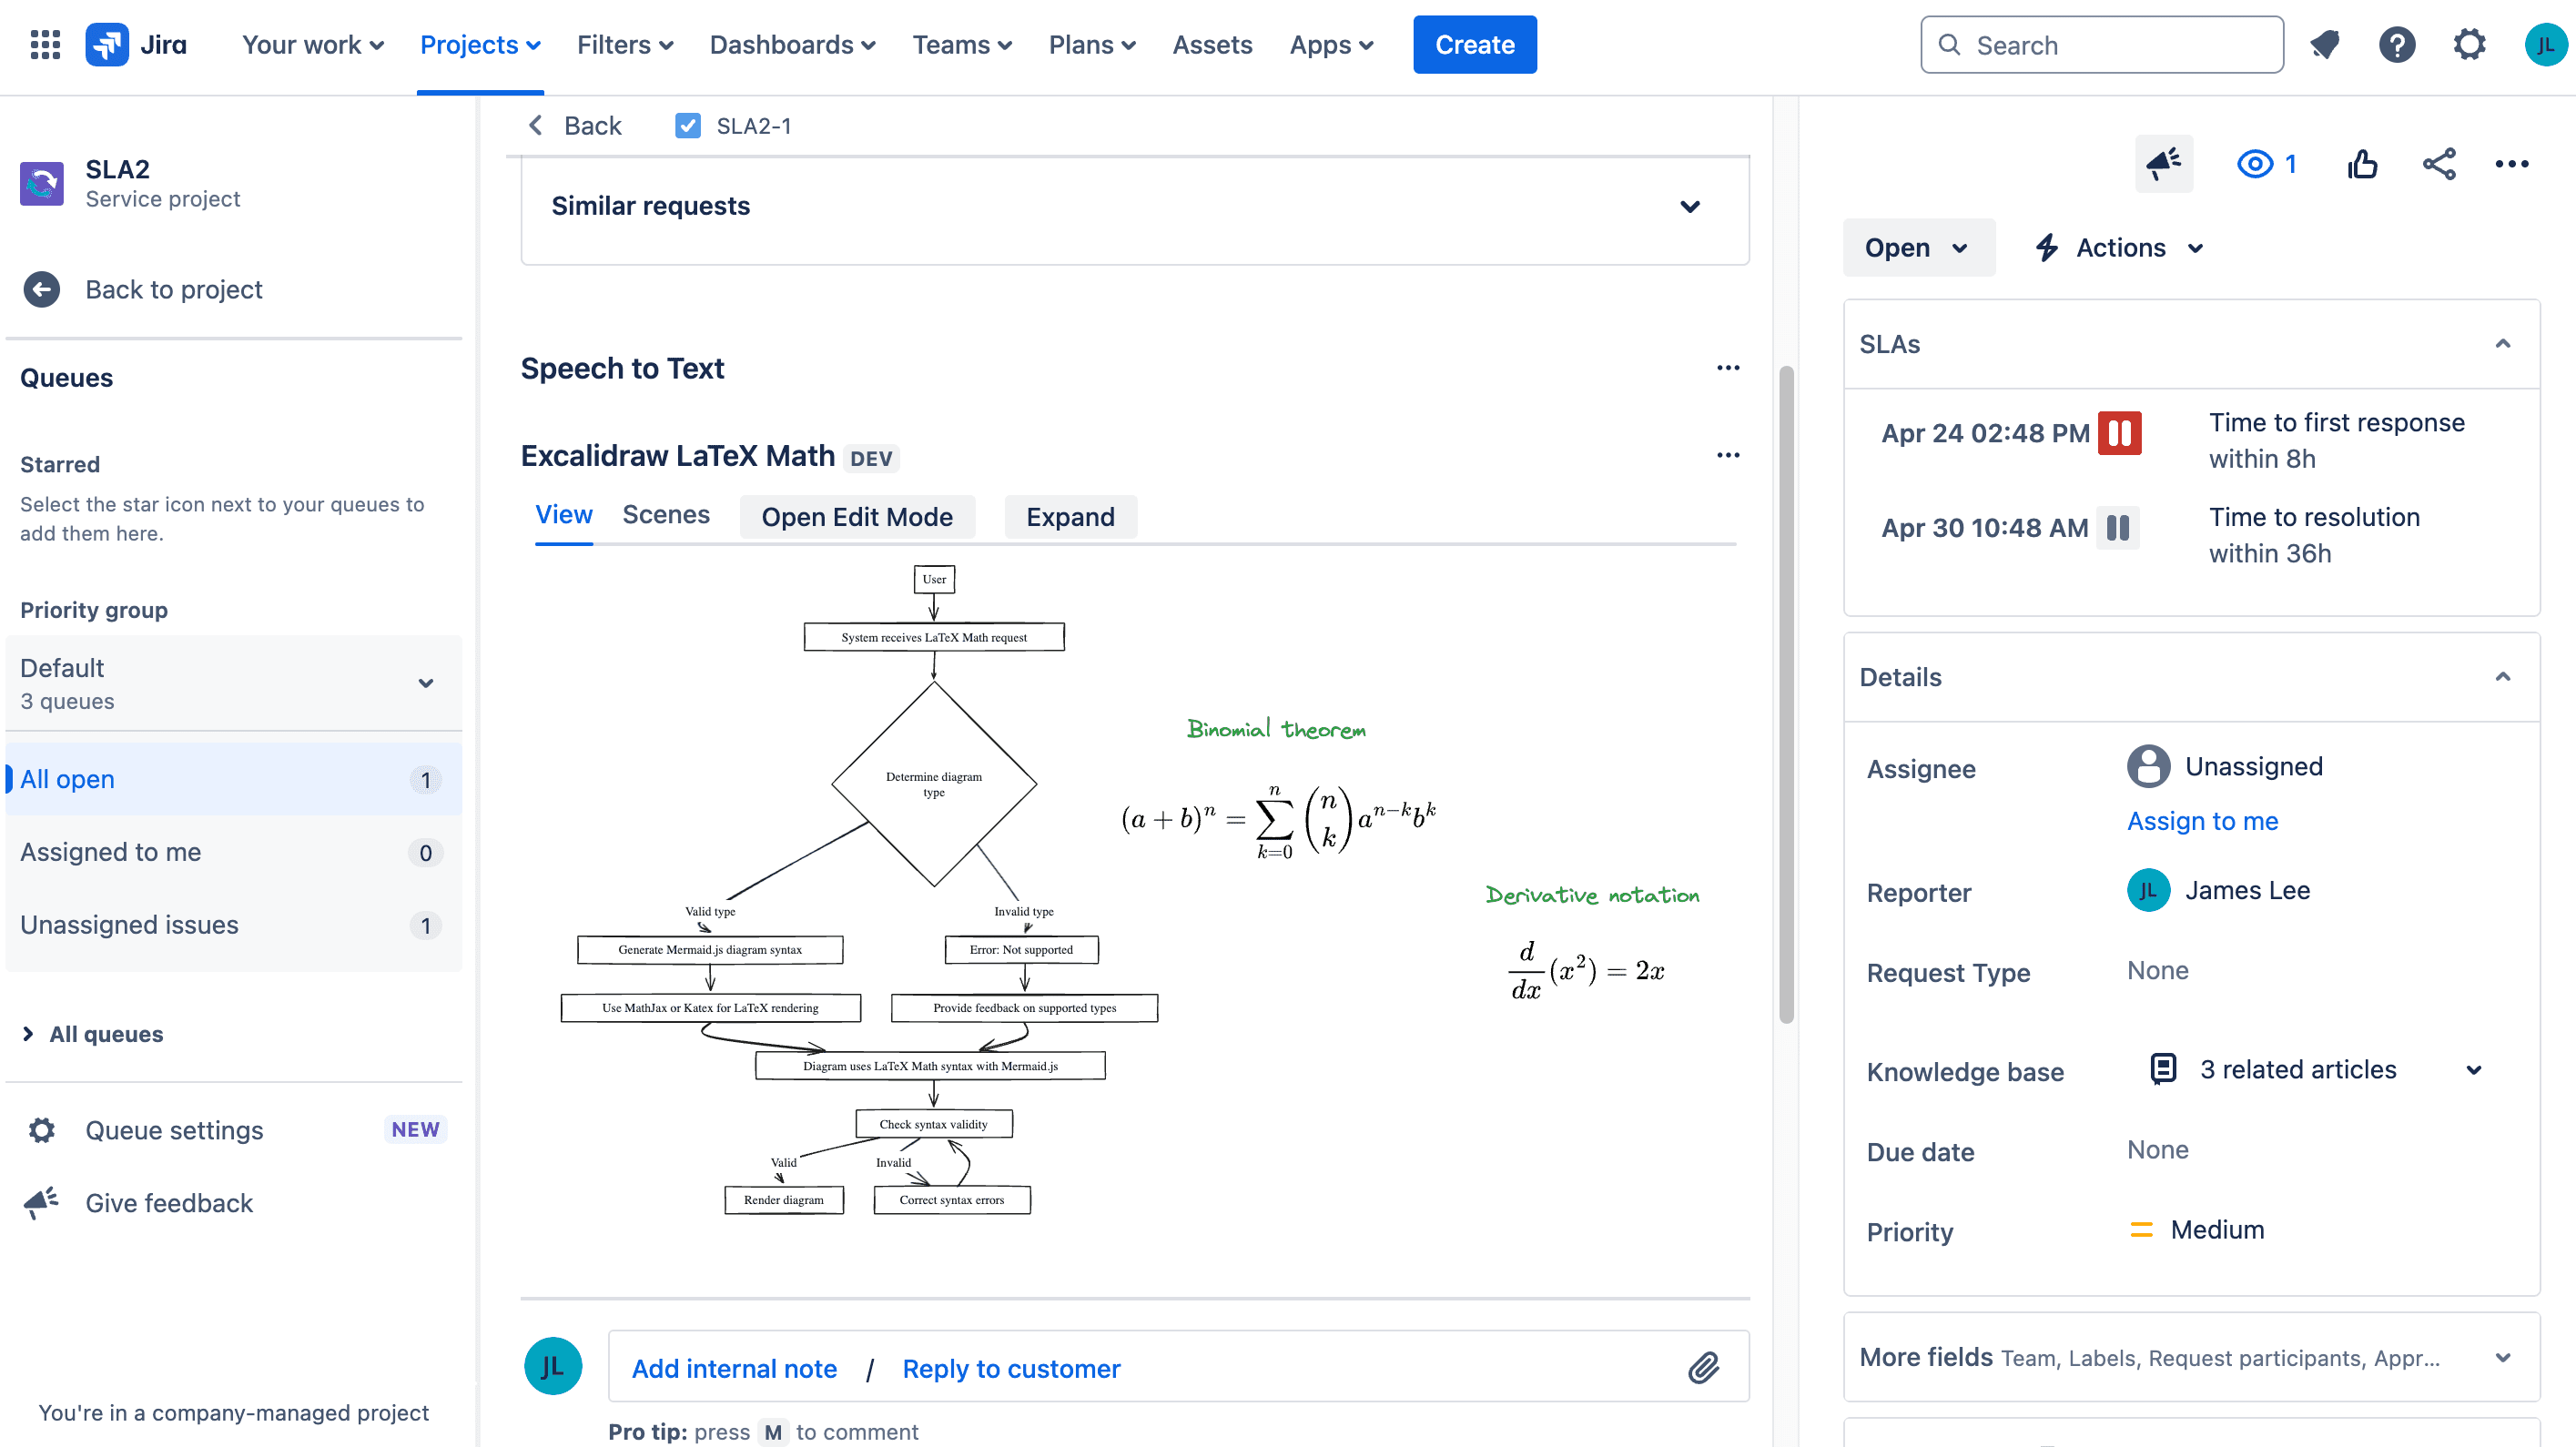The image size is (2576, 1447).
Task: Open Jira settings gear icon
Action: 2469,45
